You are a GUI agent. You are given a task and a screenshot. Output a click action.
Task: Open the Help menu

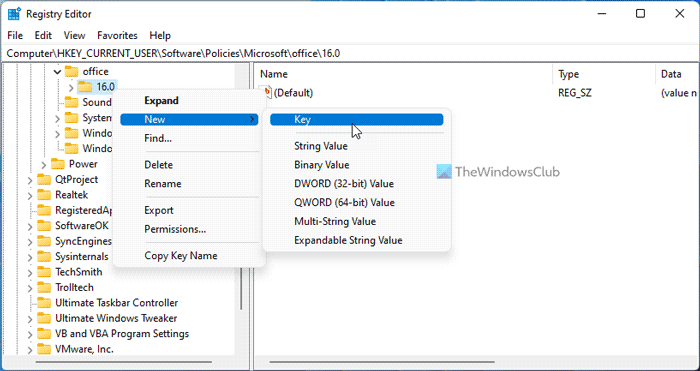point(160,35)
